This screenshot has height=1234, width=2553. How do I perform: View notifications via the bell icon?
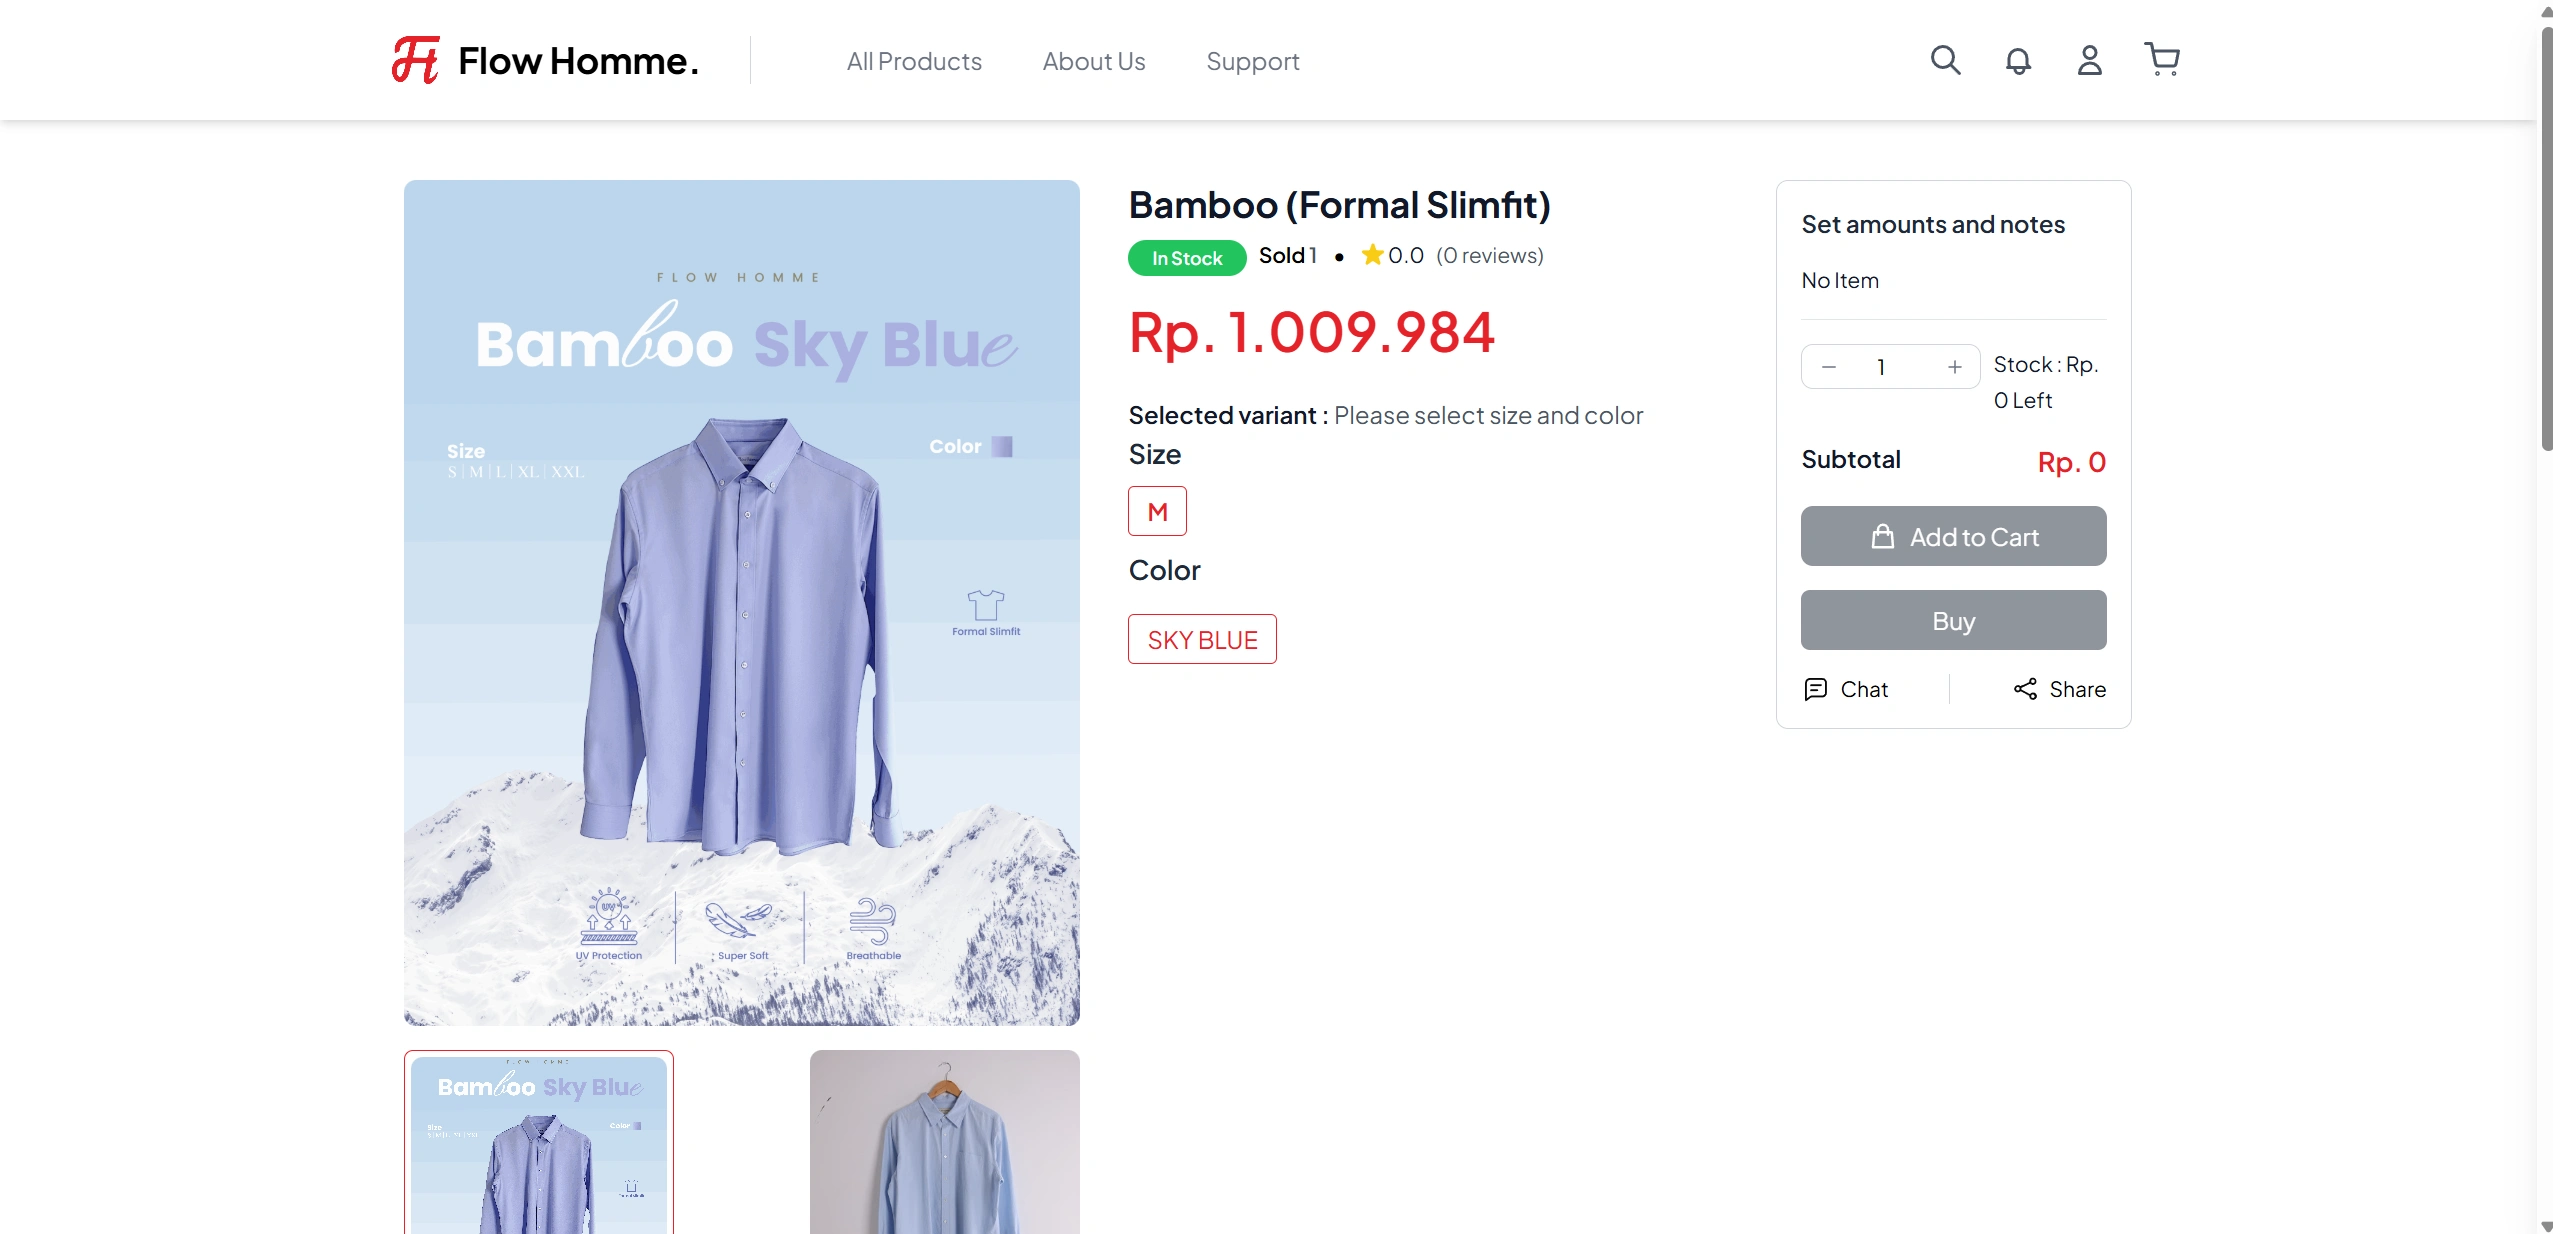point(2017,60)
